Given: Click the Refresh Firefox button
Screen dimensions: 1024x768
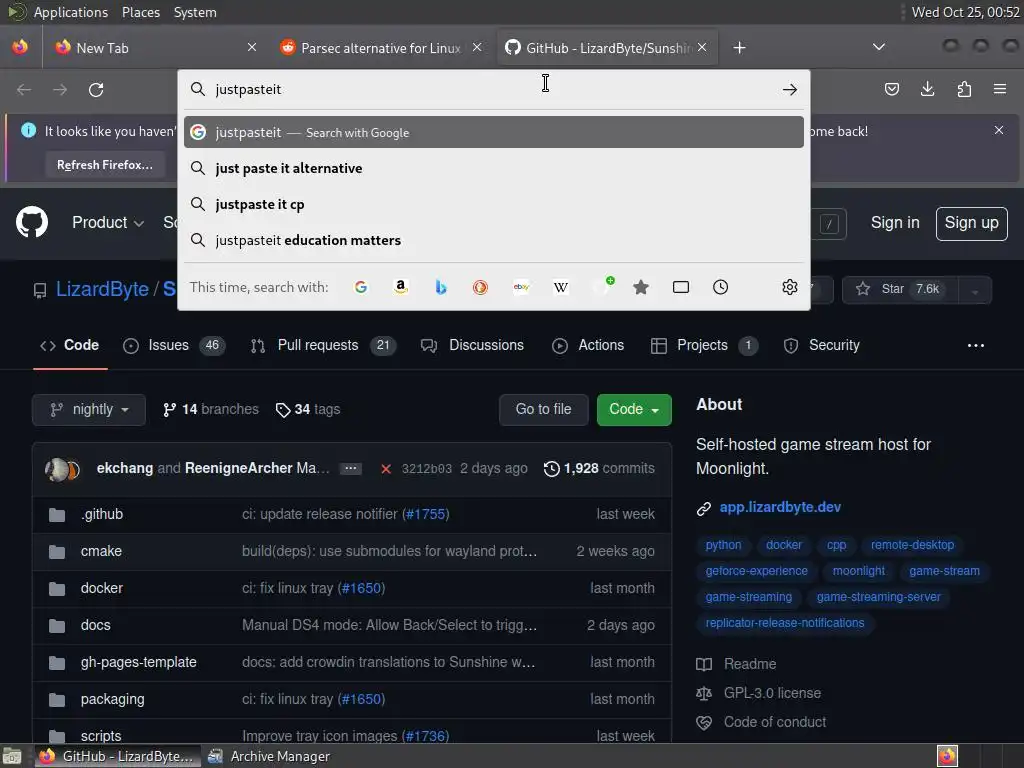Looking at the screenshot, I should pyautogui.click(x=104, y=165).
